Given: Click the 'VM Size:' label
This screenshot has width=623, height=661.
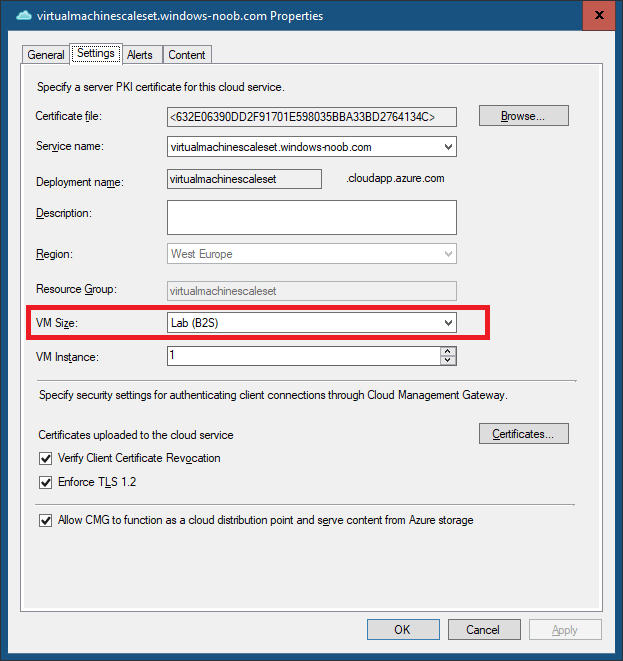Looking at the screenshot, I should (57, 323).
